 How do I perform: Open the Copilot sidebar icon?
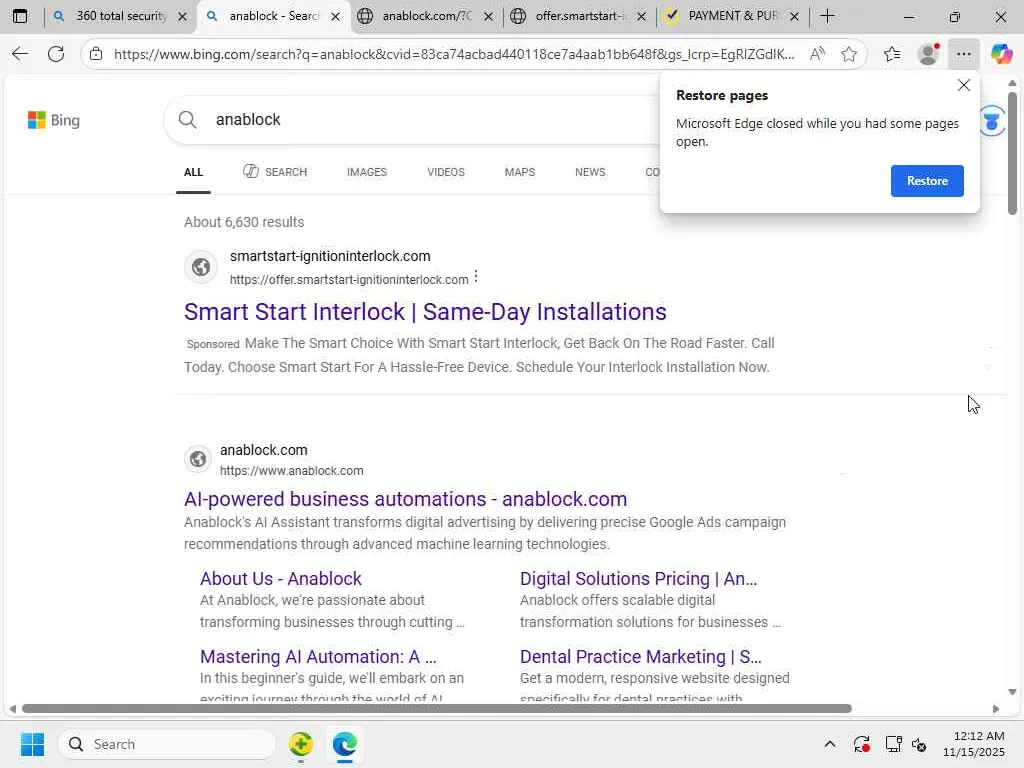pyautogui.click(x=1001, y=54)
